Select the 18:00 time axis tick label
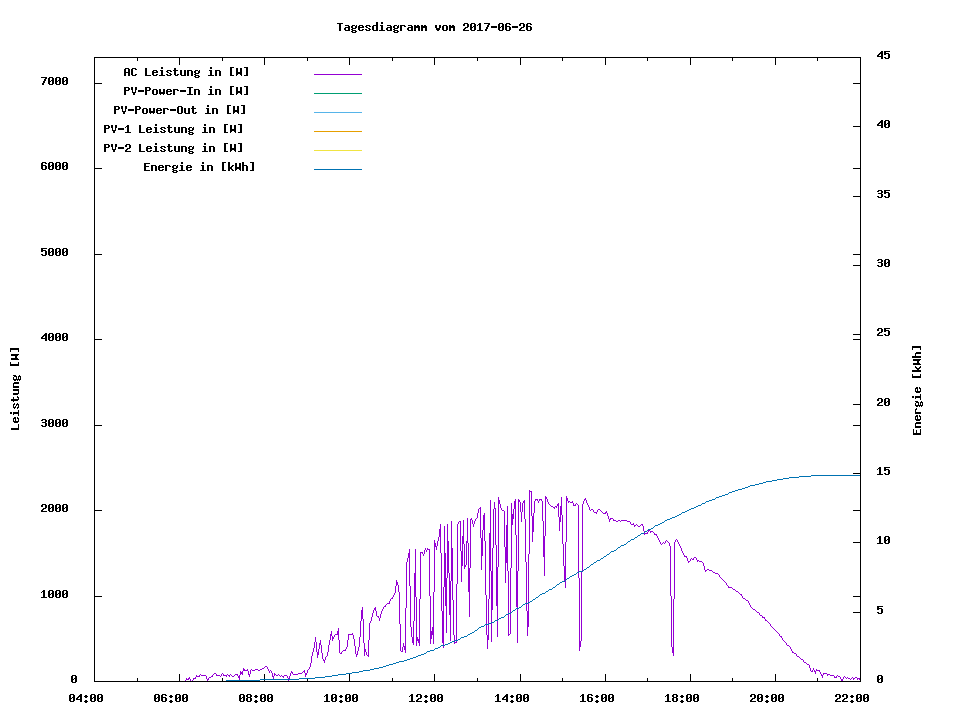 (682, 698)
